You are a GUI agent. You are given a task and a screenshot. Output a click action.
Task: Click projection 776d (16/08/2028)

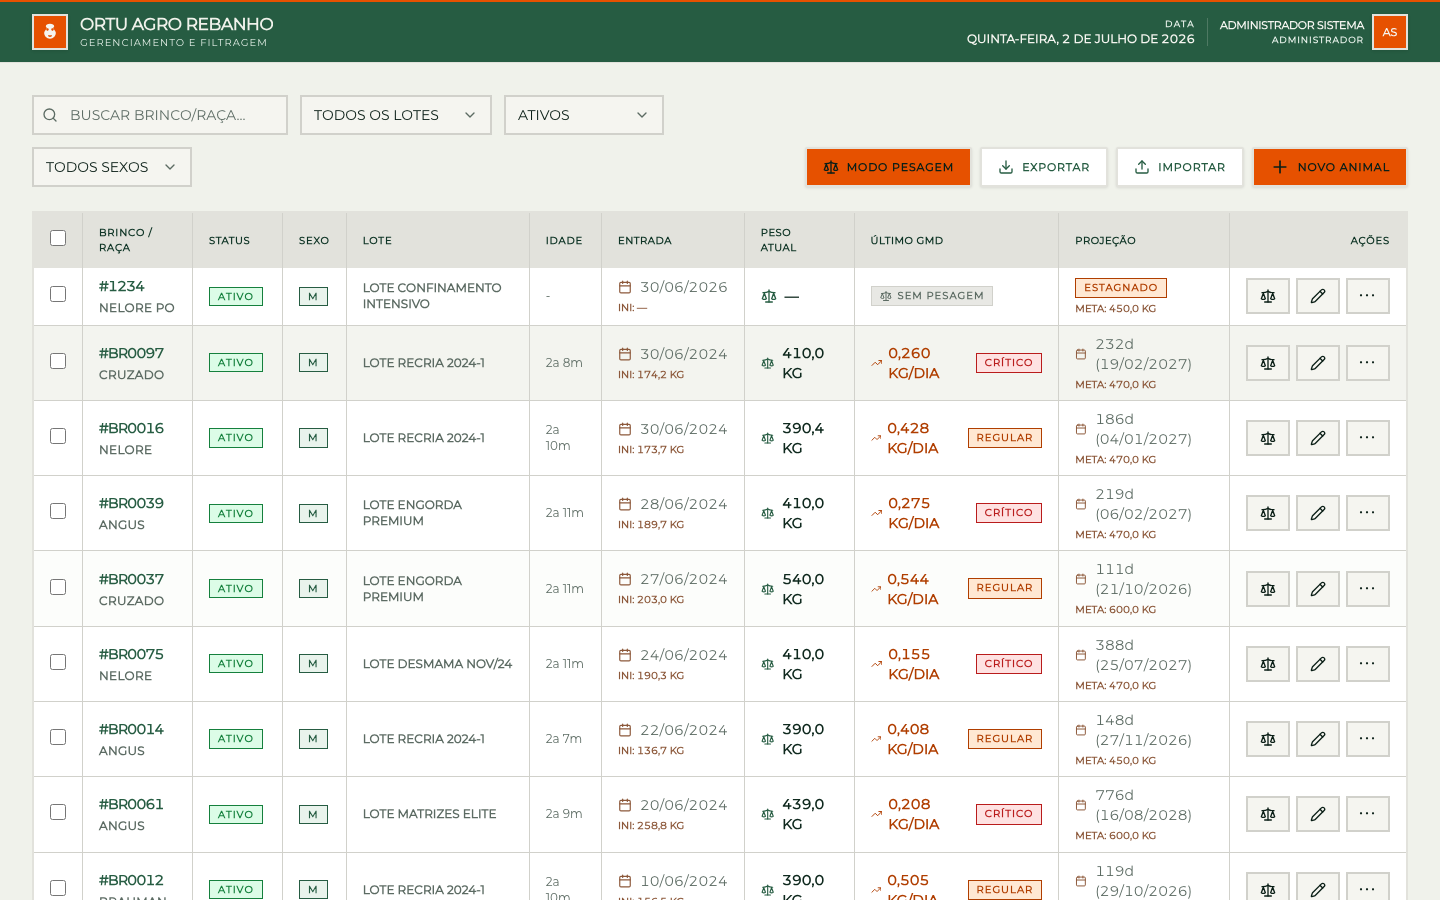point(1144,805)
